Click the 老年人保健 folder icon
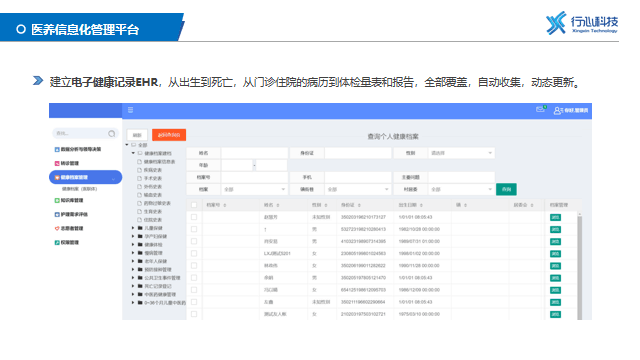640x360 pixels. click(140, 261)
